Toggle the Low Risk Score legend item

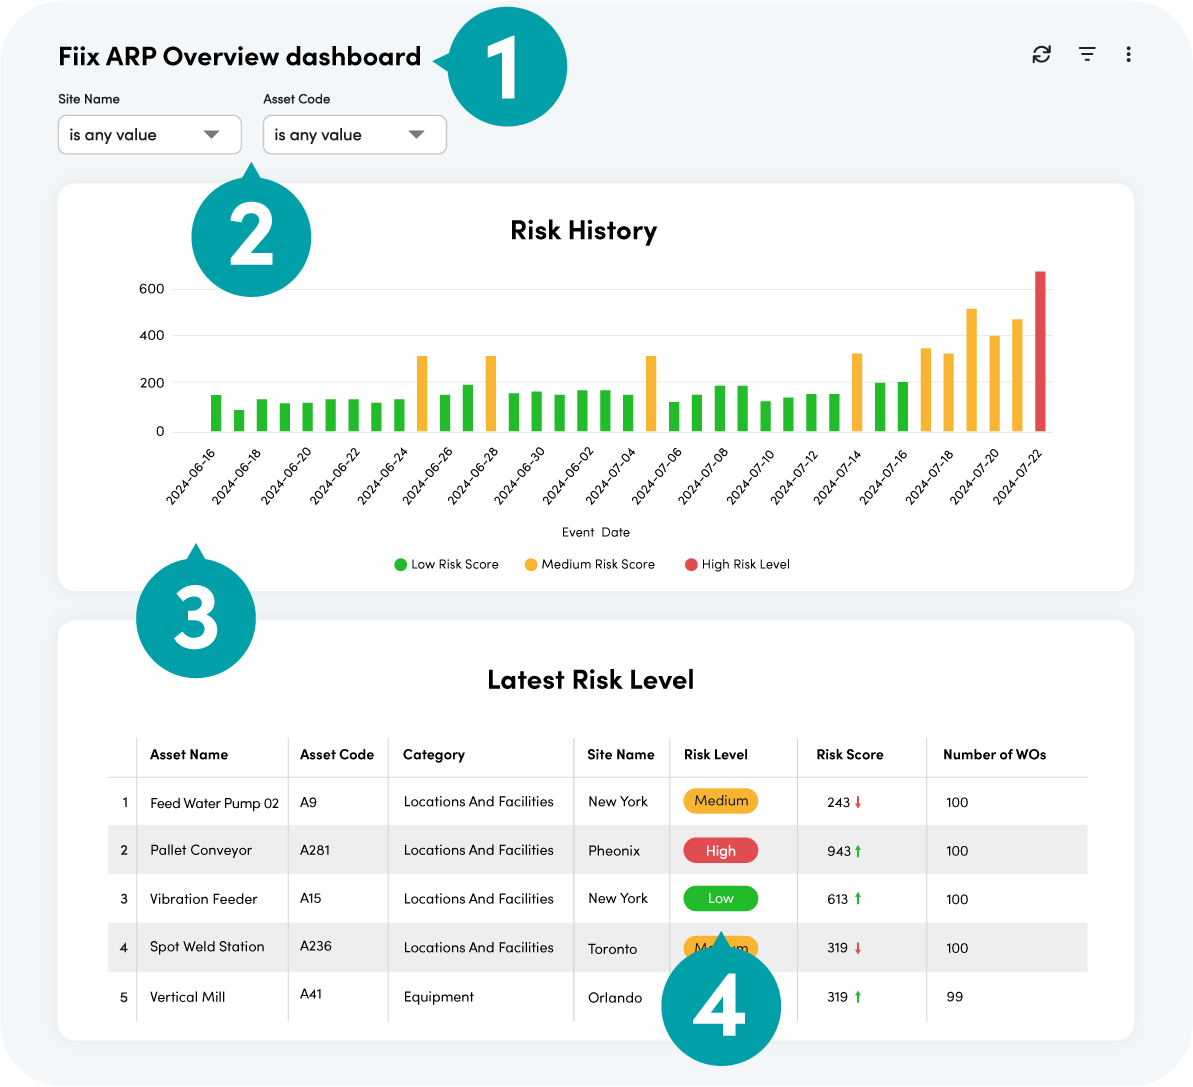pyautogui.click(x=446, y=564)
